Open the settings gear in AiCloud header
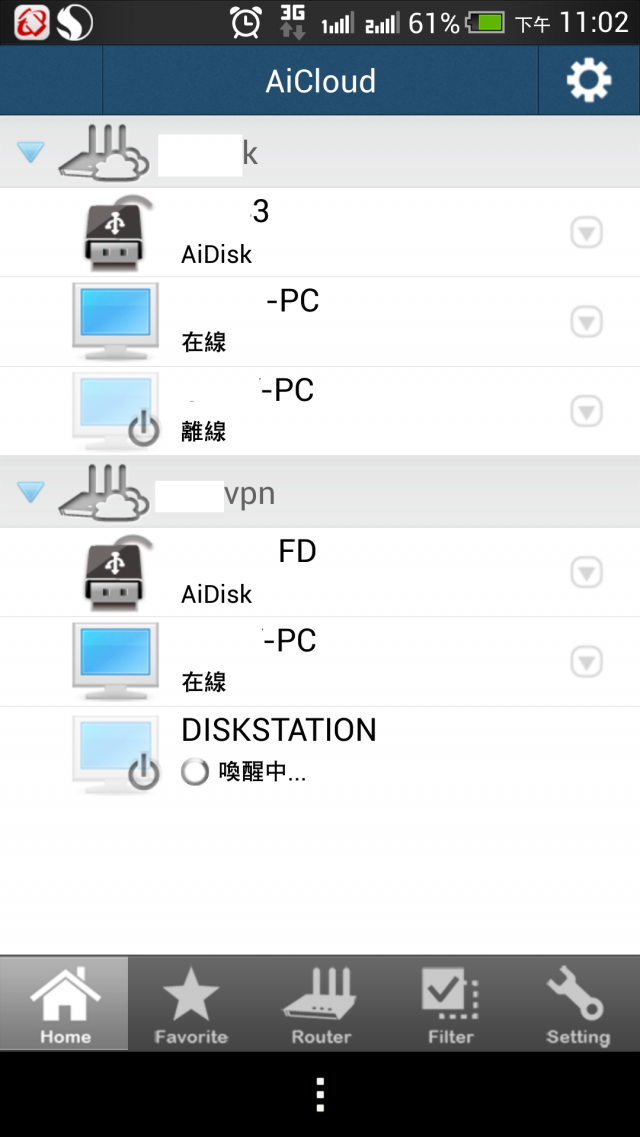Viewport: 640px width, 1138px height. tap(588, 80)
